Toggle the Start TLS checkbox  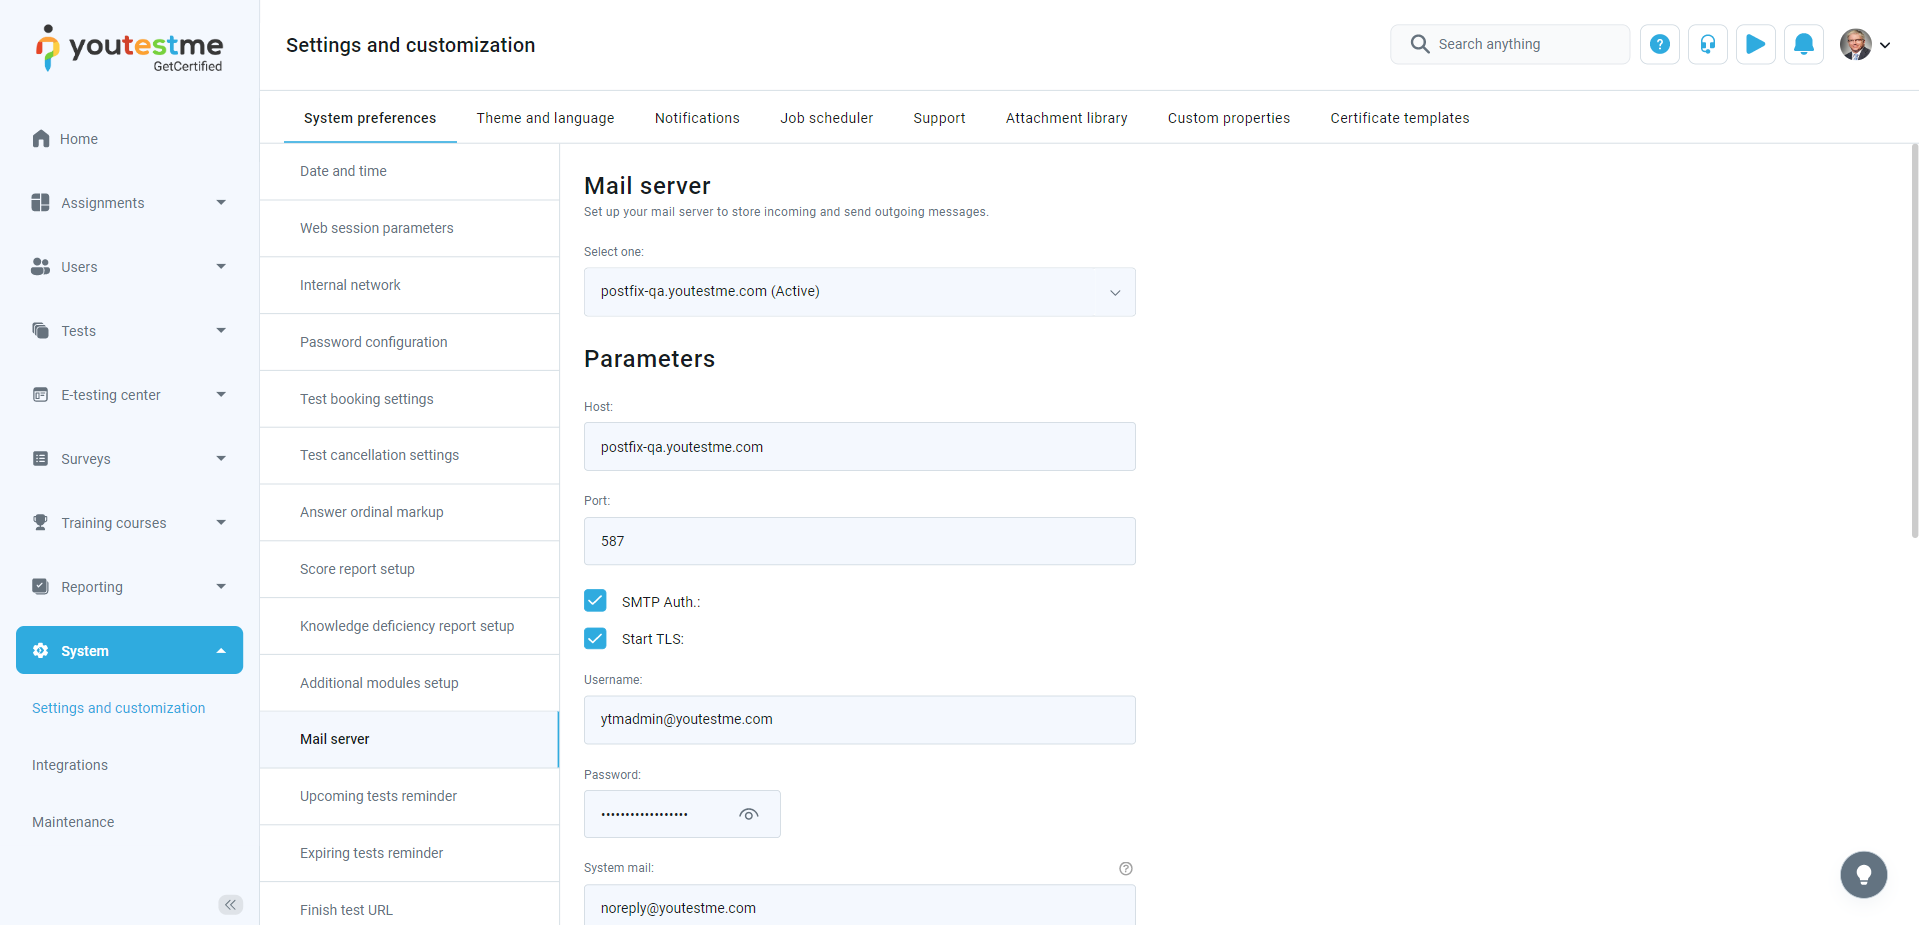point(595,639)
